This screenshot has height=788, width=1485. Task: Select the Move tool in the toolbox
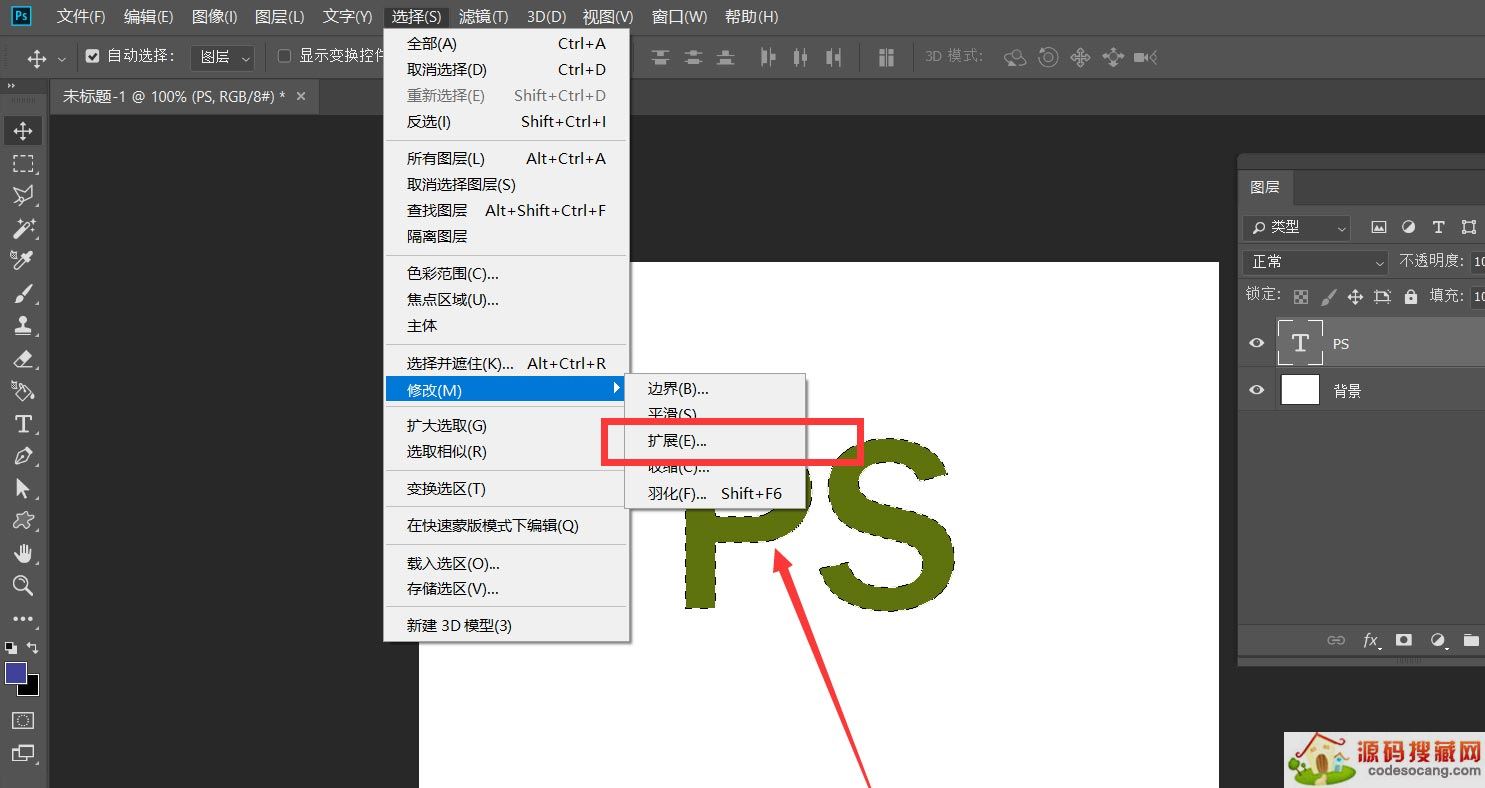(23, 131)
